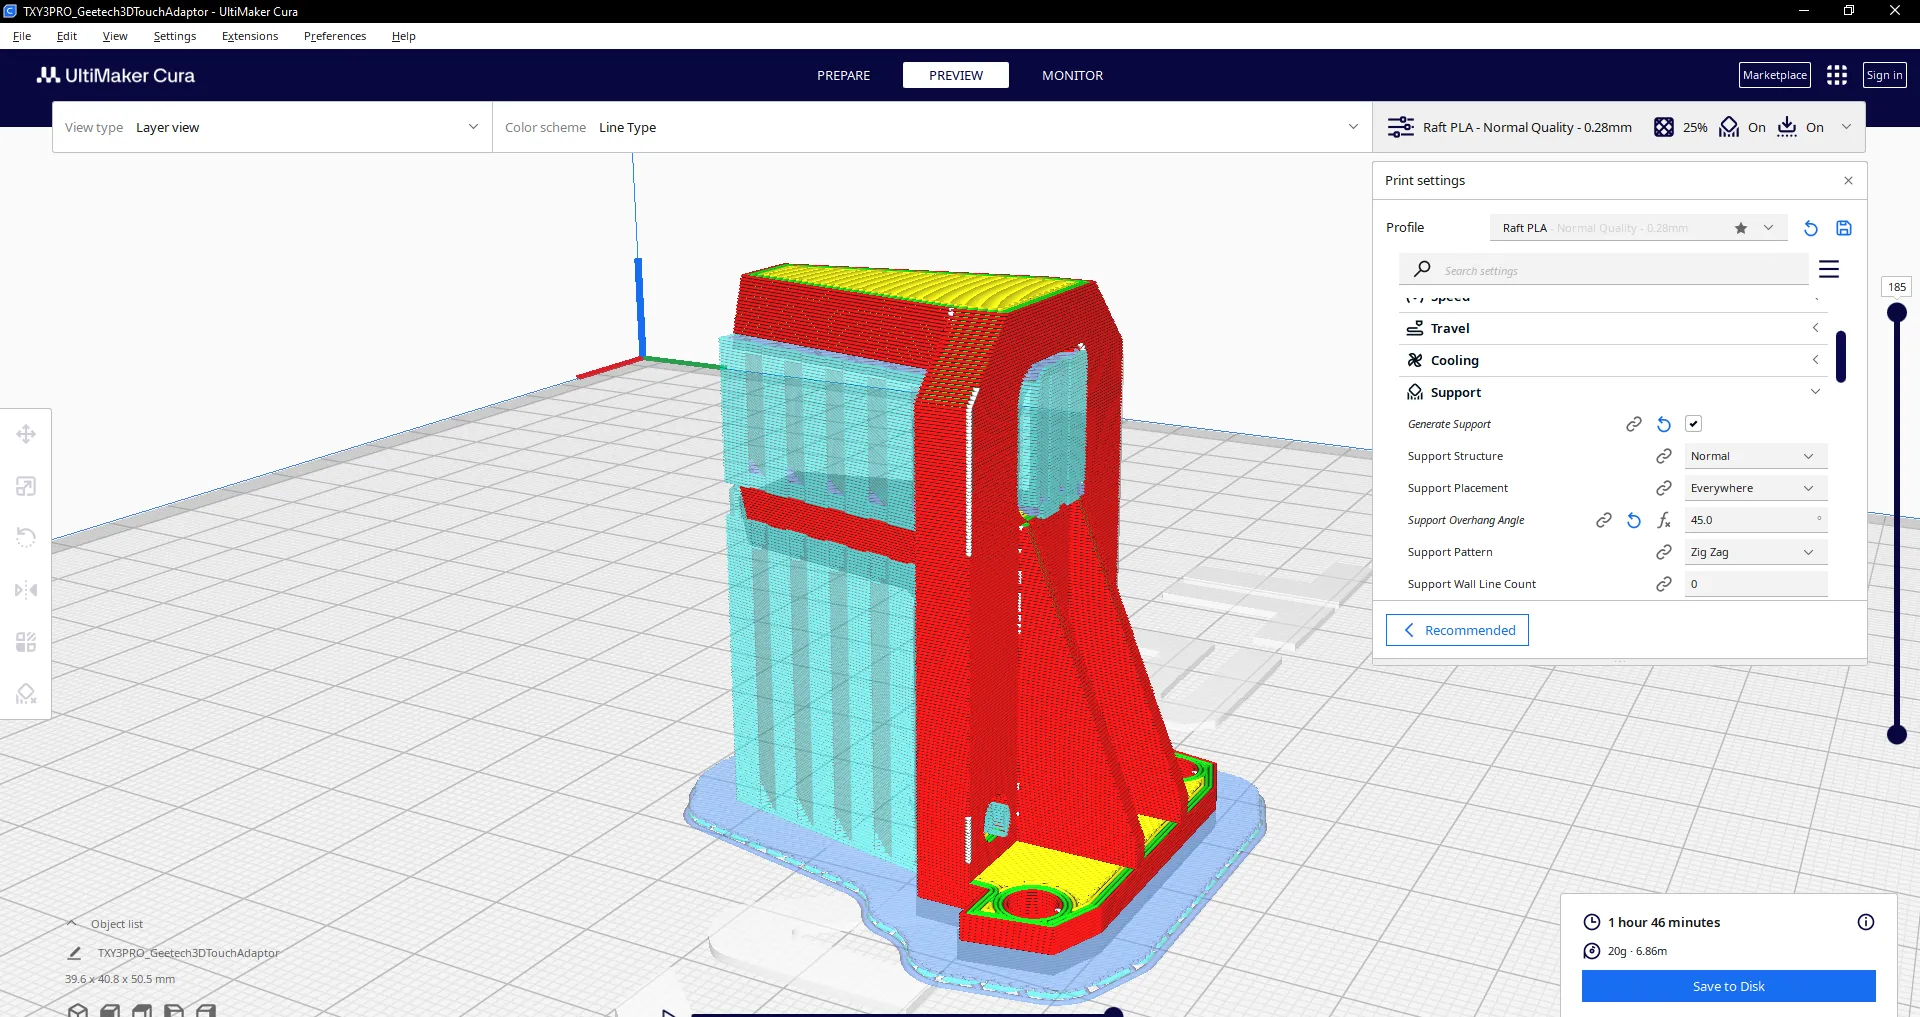Show print time info details icon
This screenshot has width=1920, height=1017.
pyautogui.click(x=1865, y=922)
